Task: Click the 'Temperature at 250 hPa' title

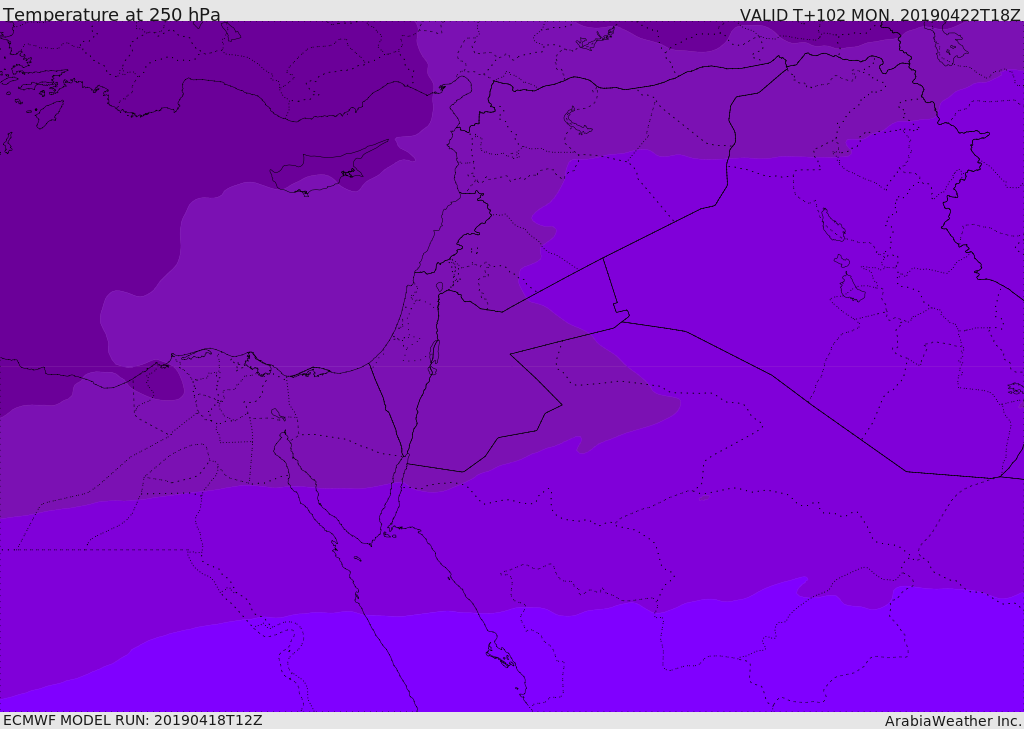Action: coord(112,14)
